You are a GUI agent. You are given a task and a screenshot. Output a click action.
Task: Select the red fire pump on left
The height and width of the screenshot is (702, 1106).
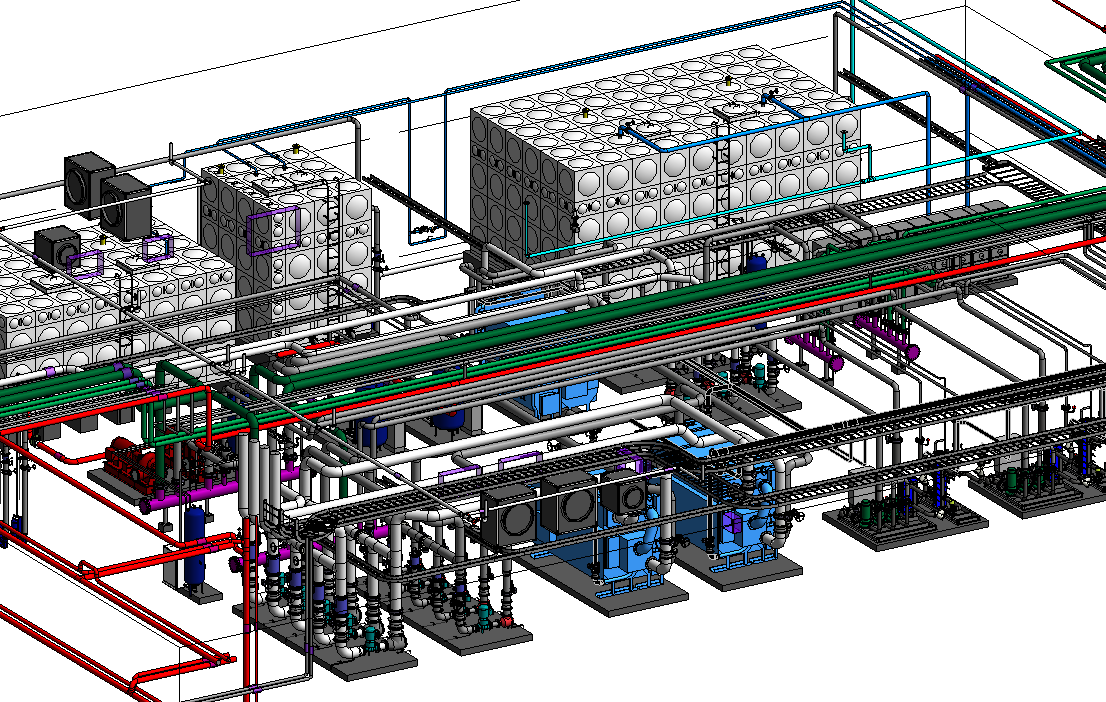(135, 464)
